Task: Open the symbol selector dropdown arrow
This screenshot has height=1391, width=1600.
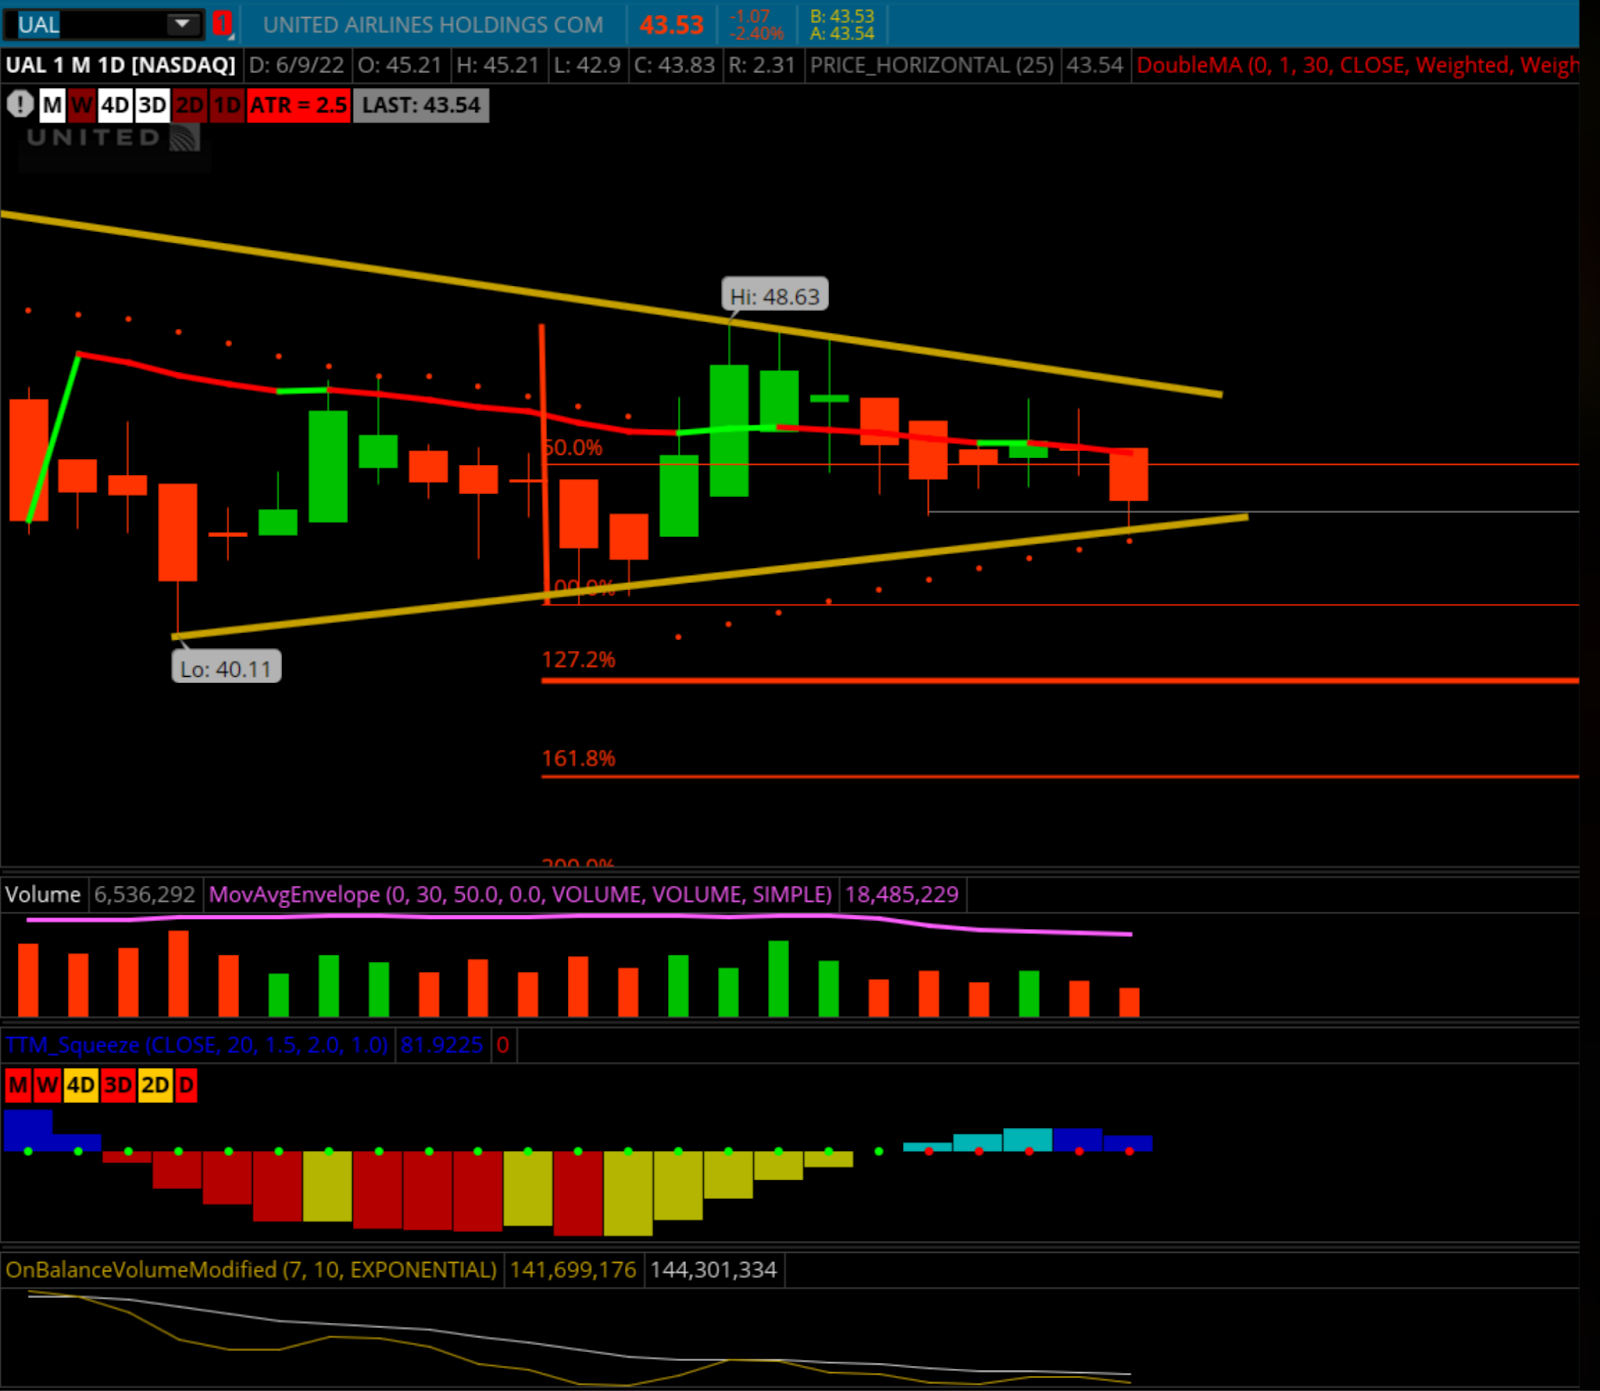Action: [184, 24]
